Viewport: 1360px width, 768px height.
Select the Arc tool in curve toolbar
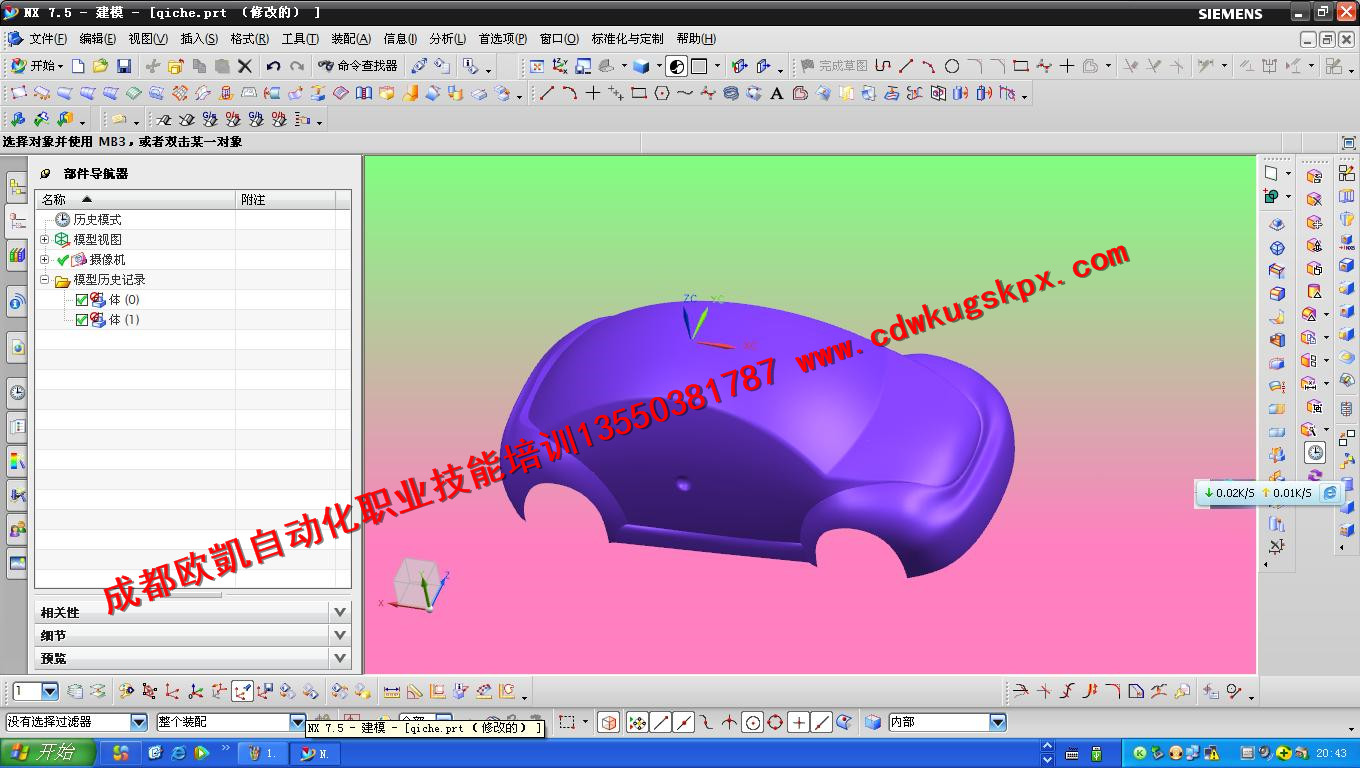[x=569, y=93]
